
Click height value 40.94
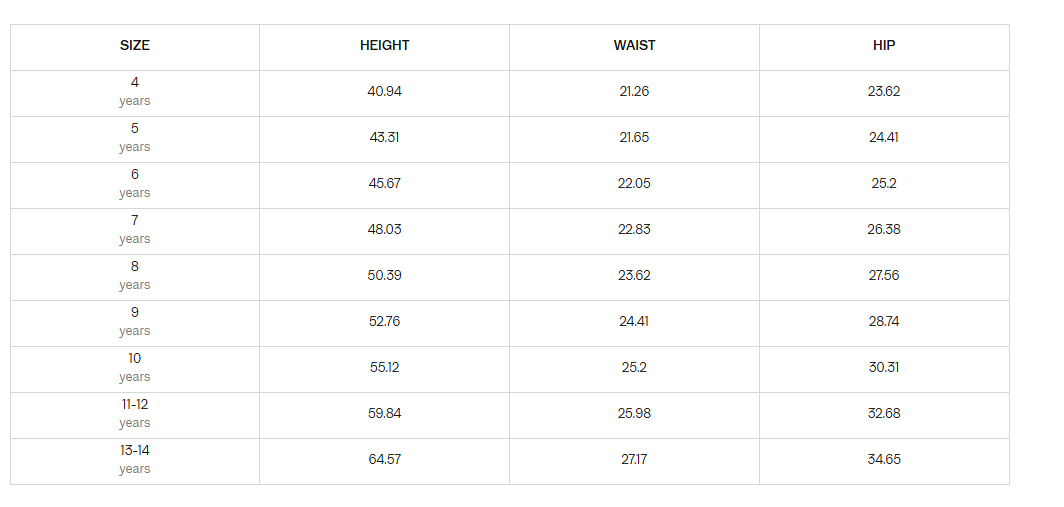coord(384,92)
